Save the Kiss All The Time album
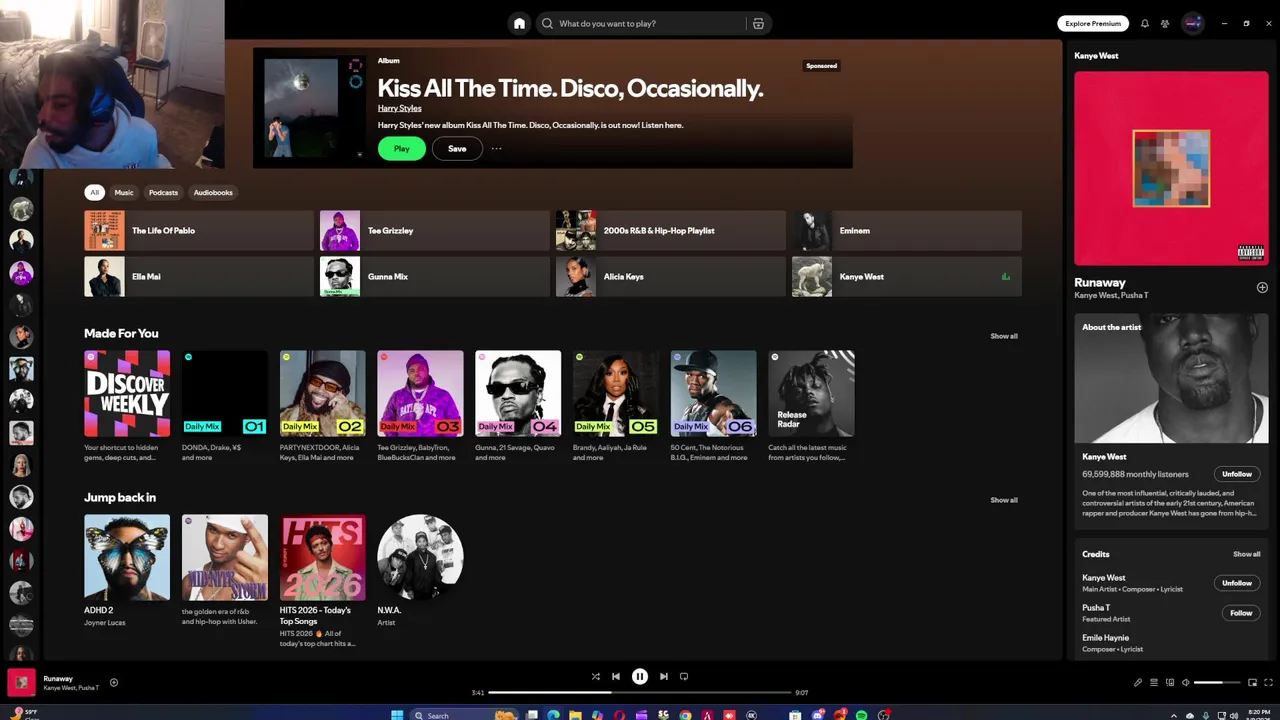Image resolution: width=1280 pixels, height=720 pixels. click(457, 148)
